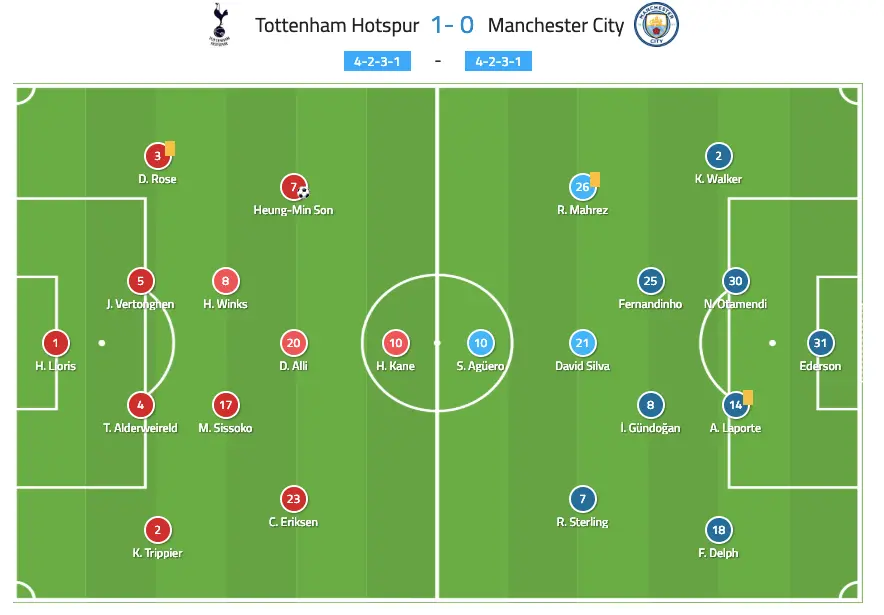This screenshot has width=884, height=615.
Task: Click the goal ball icon beside Son
Action: click(x=303, y=192)
